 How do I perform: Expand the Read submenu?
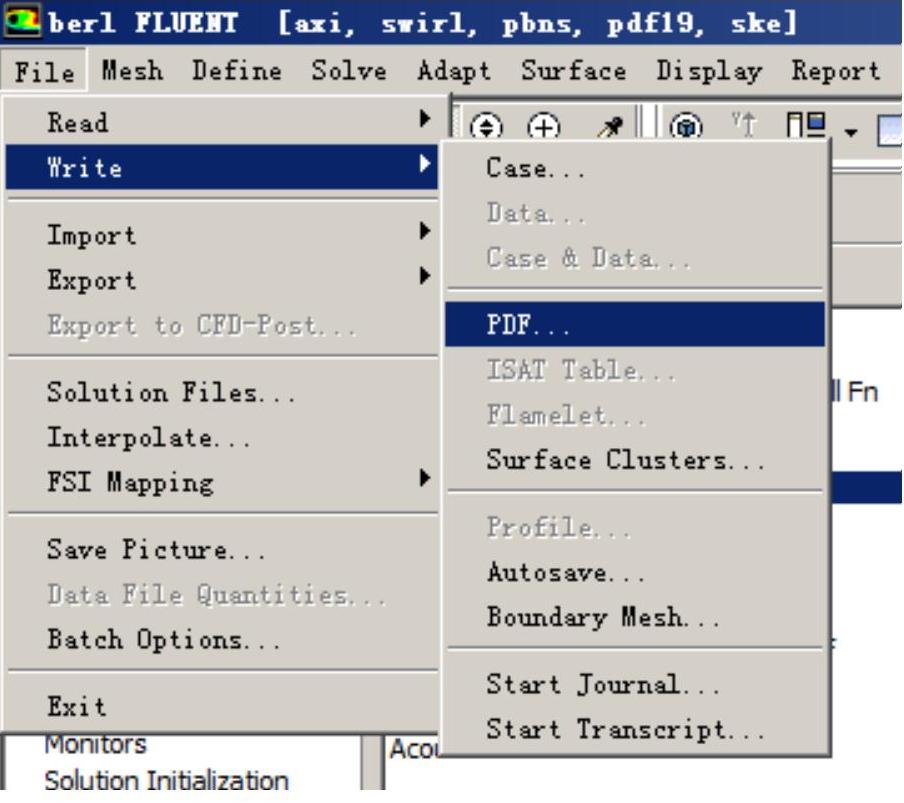coord(222,122)
